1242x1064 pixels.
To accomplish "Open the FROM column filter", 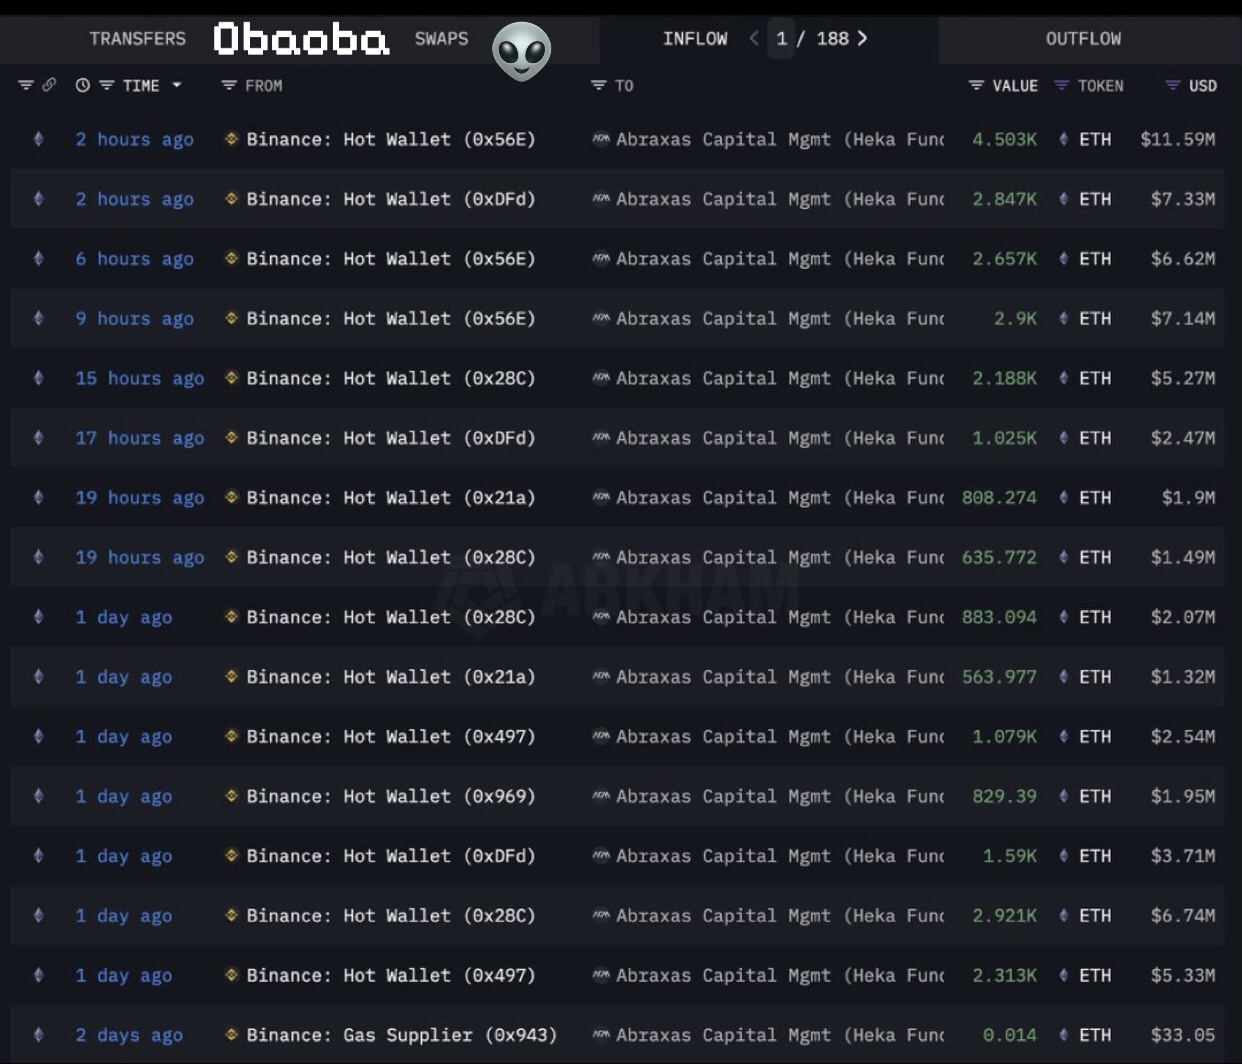I will [x=229, y=85].
